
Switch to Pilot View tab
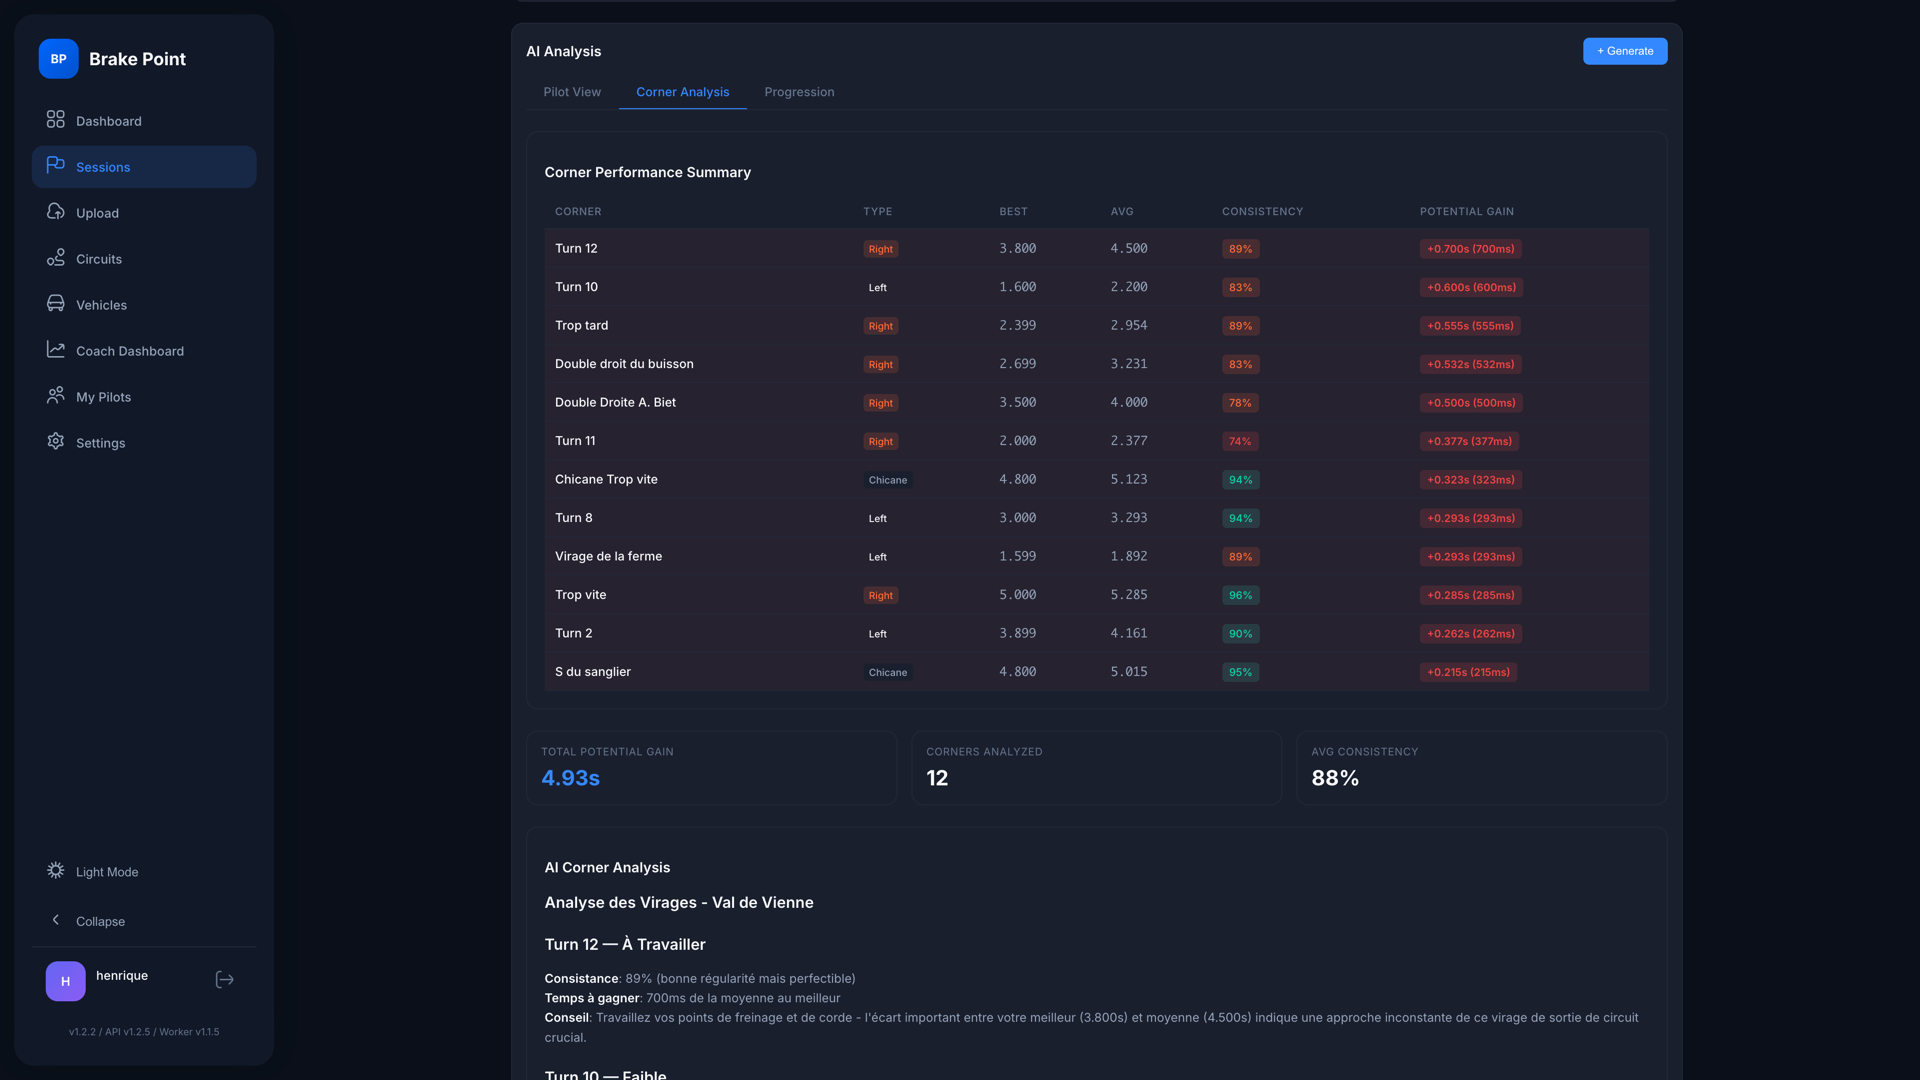[x=572, y=92]
